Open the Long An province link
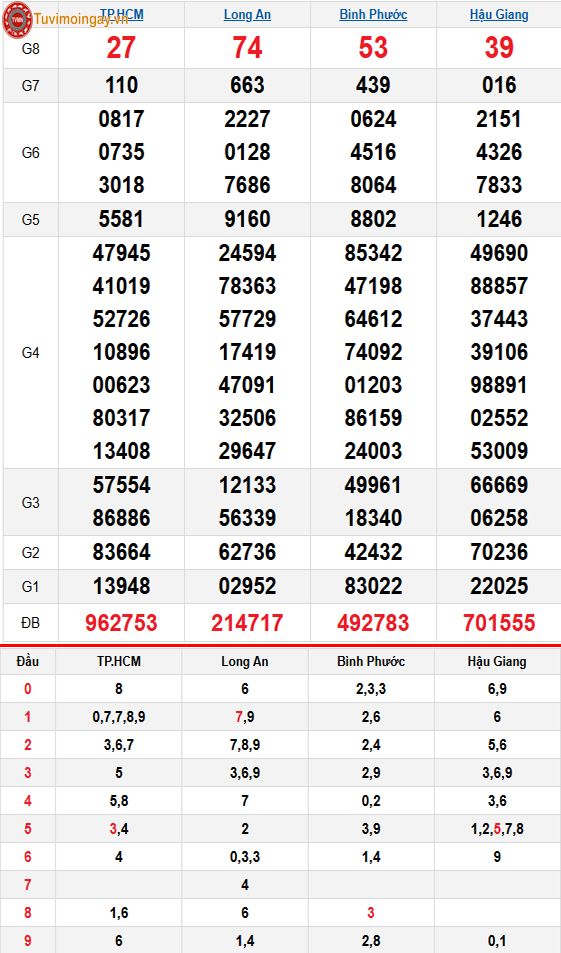 click(x=247, y=15)
